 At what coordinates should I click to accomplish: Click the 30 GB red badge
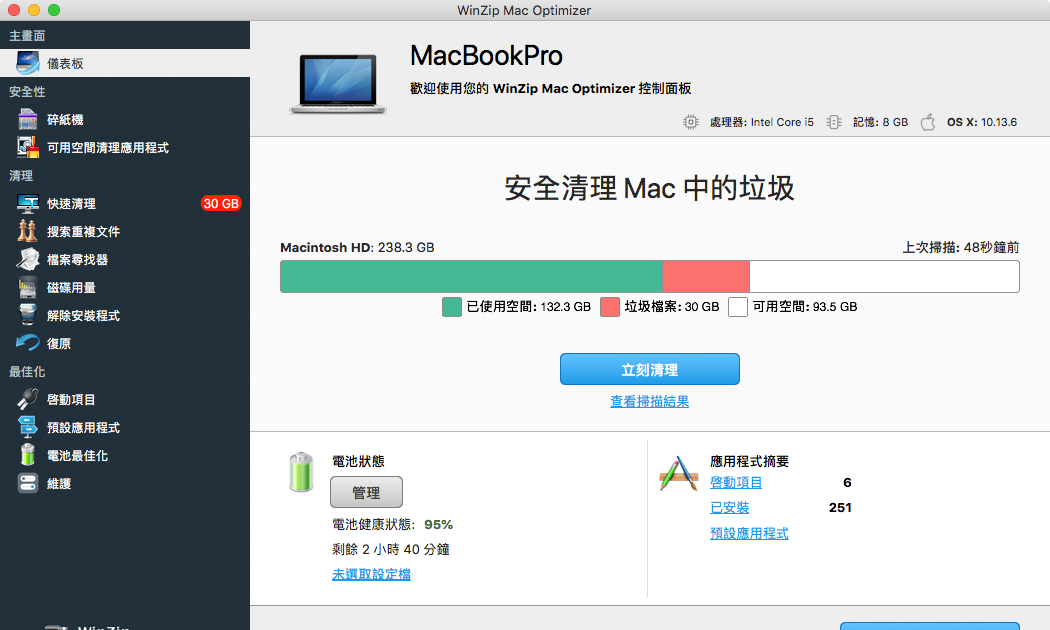click(x=221, y=204)
